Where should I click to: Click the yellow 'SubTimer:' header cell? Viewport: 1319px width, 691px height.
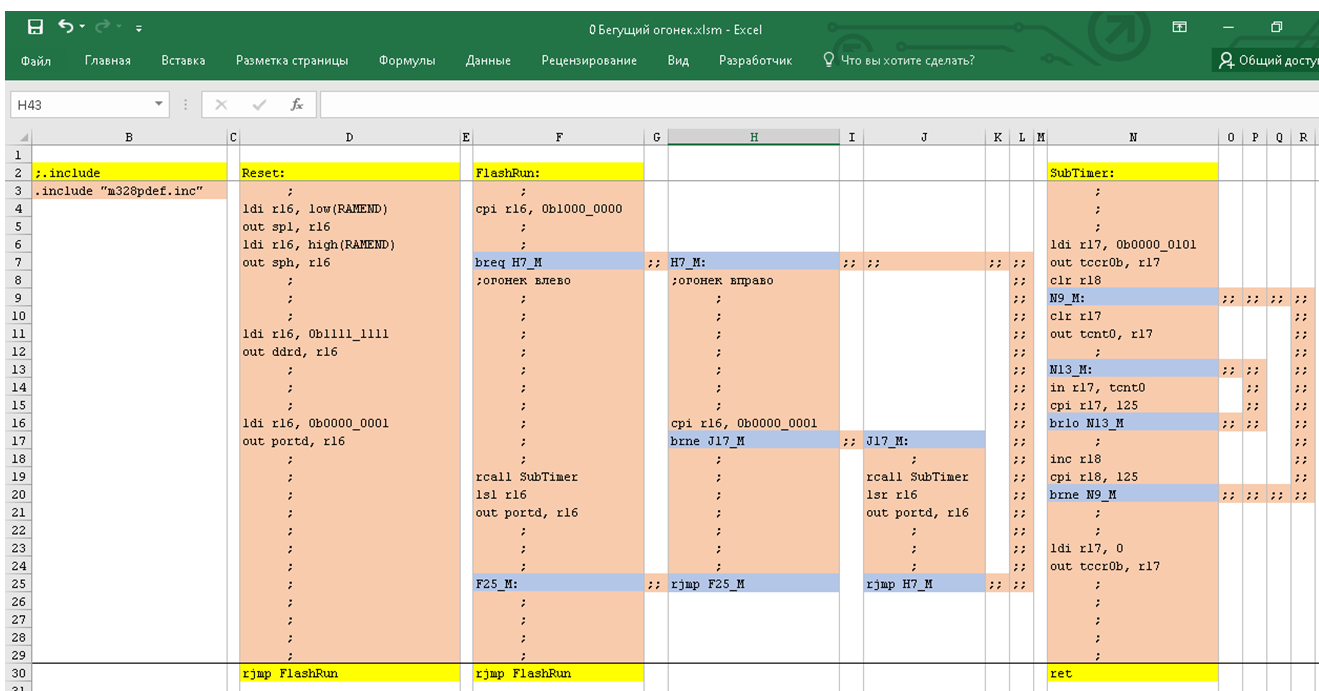[x=1133, y=173]
